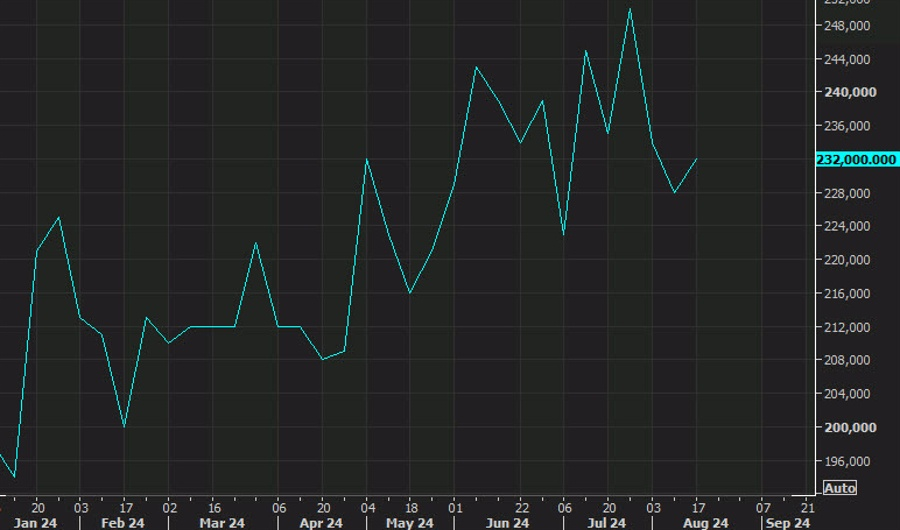The height and width of the screenshot is (530, 900).
Task: Select the Sep 24 month label
Action: 788,523
